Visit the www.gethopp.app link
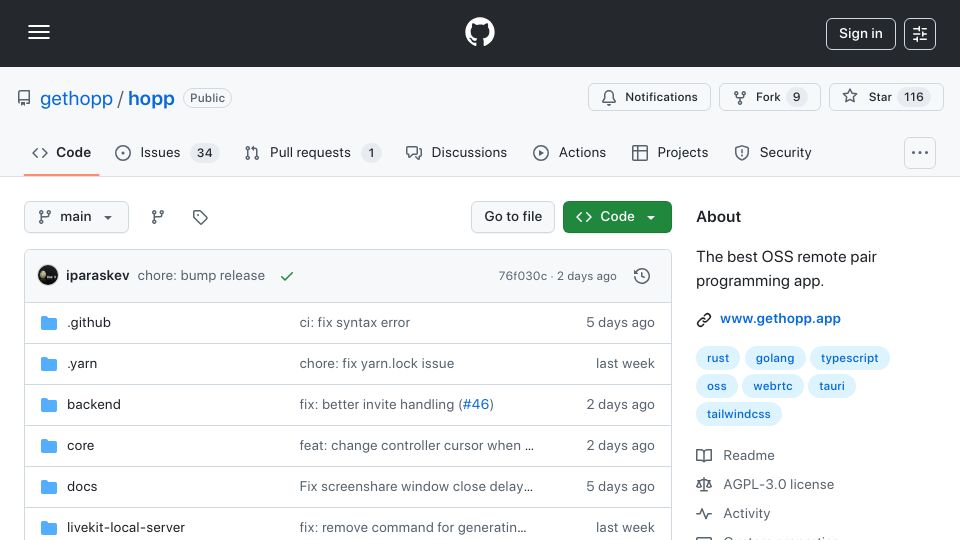 [780, 319]
